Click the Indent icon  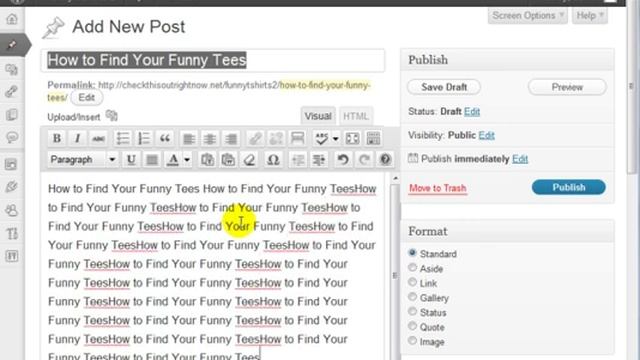pos(319,160)
